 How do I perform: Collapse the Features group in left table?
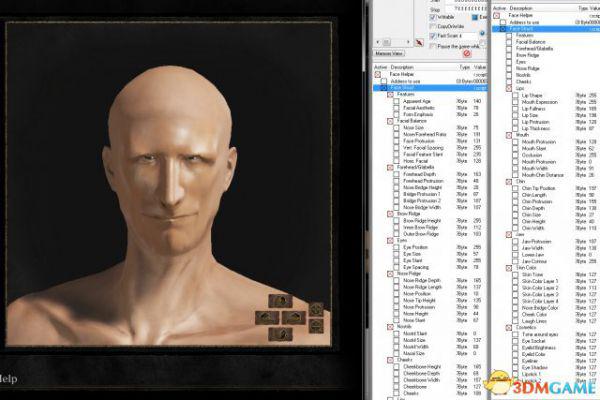(x=390, y=95)
